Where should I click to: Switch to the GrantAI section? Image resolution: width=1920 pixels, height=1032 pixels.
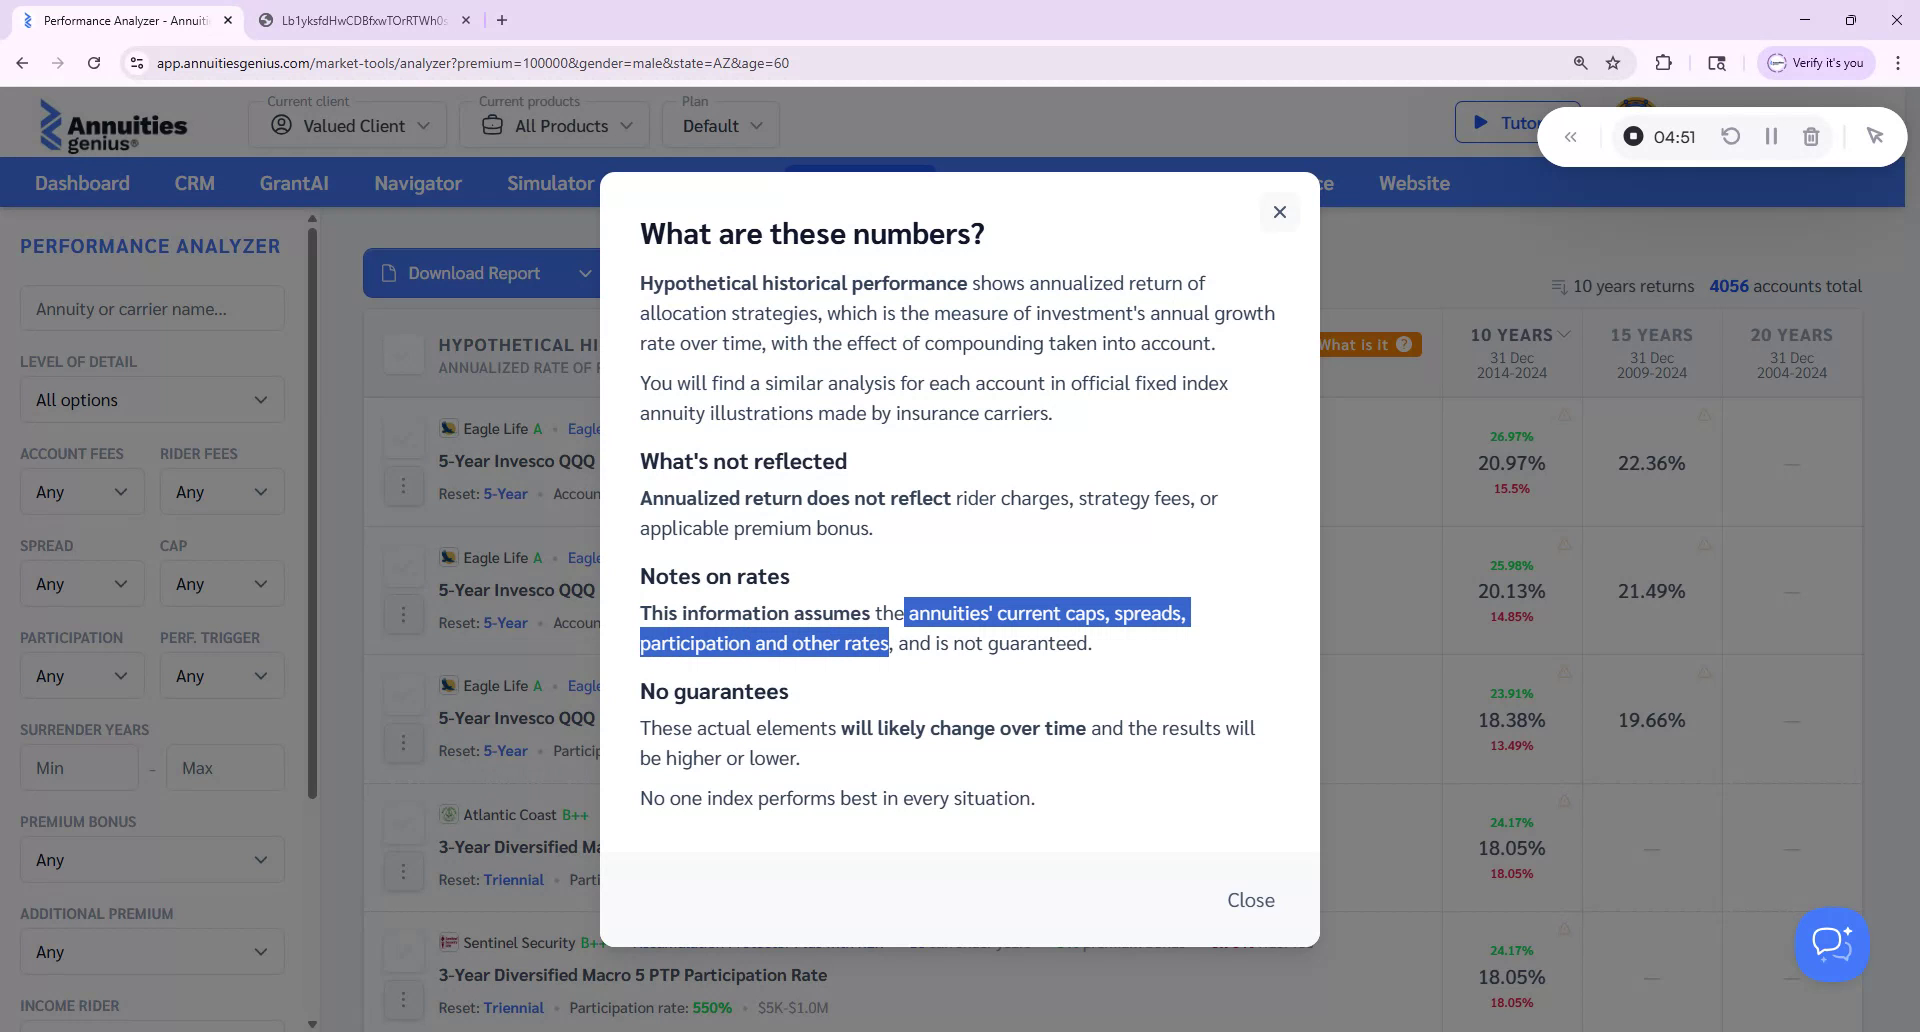(293, 183)
